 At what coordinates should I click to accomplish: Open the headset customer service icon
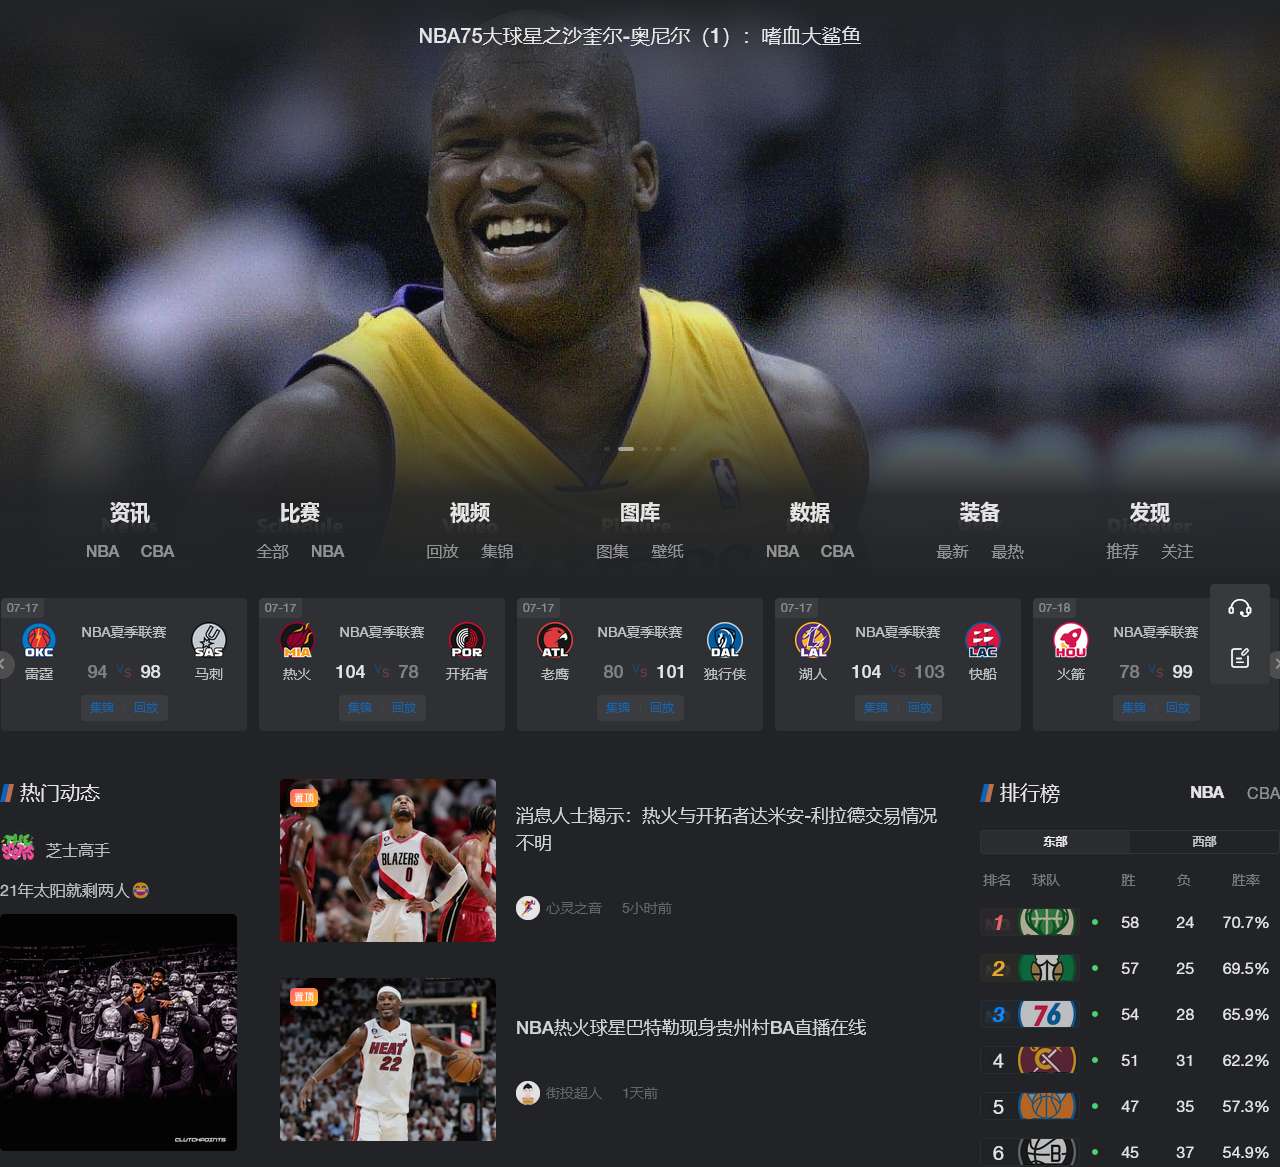point(1240,608)
